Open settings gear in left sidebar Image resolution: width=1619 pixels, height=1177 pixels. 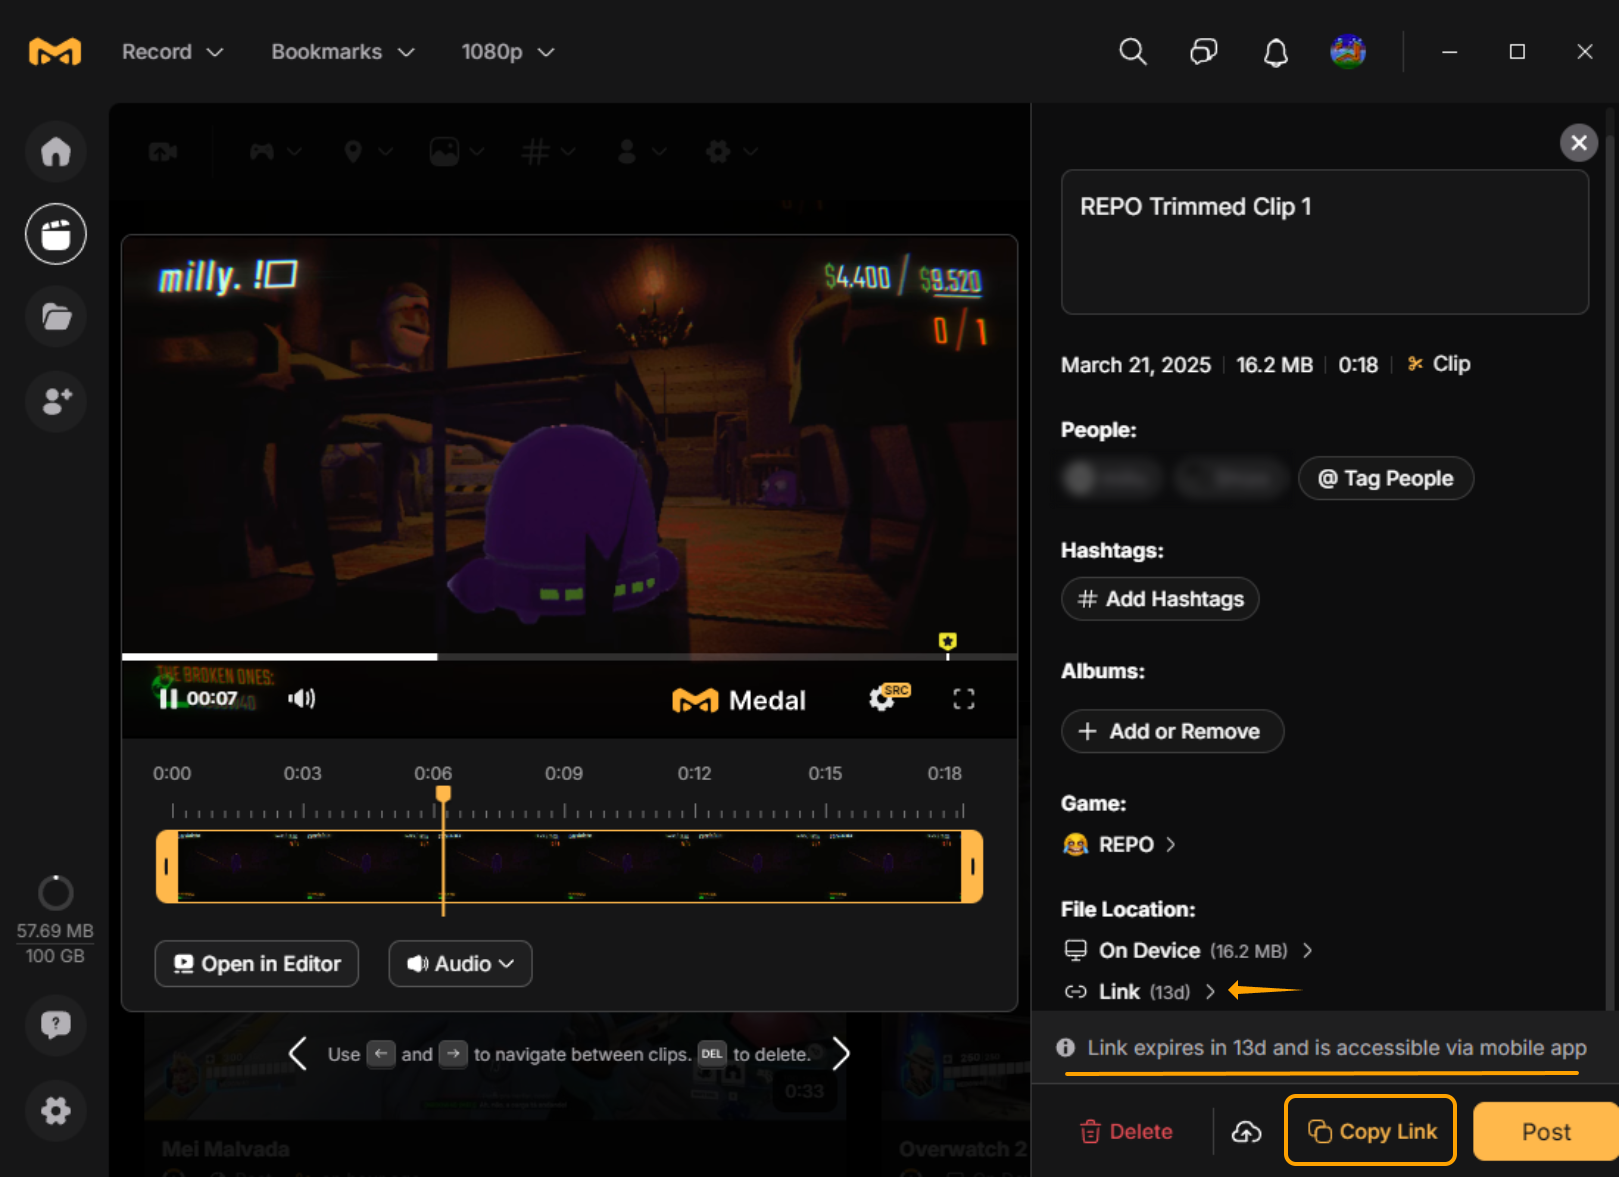point(56,1110)
